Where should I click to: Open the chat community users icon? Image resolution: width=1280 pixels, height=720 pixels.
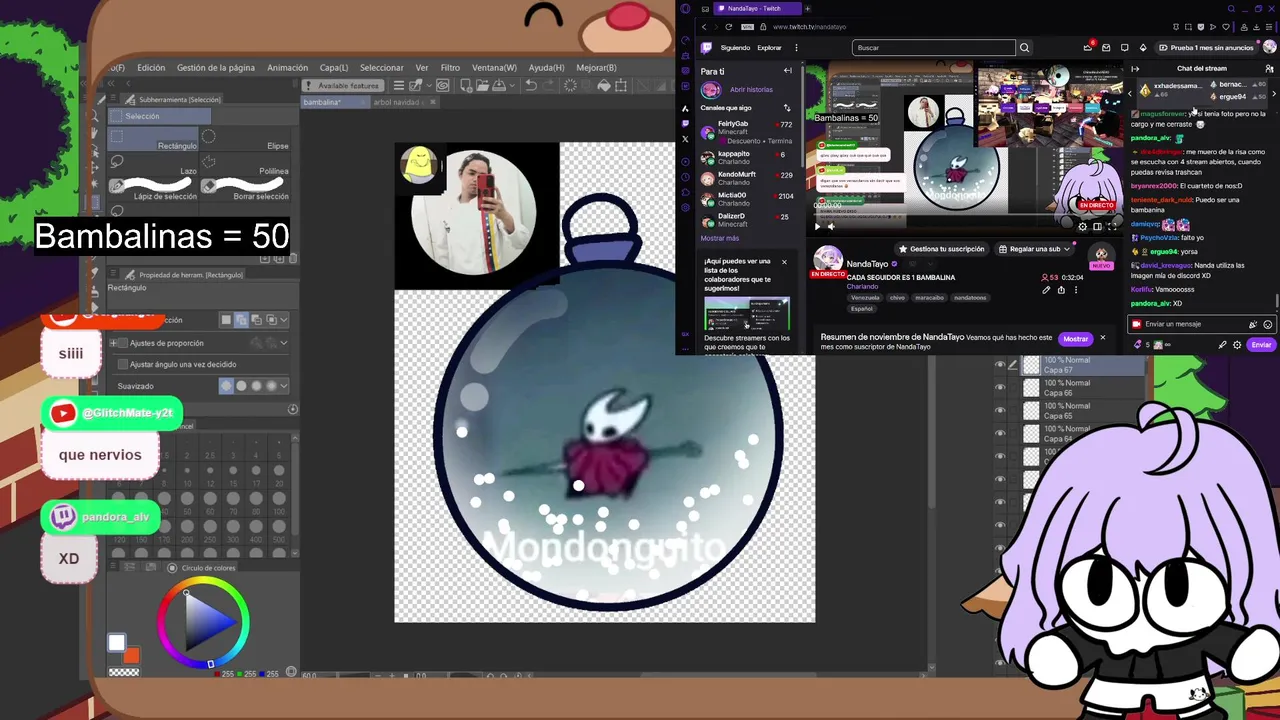[x=1270, y=68]
